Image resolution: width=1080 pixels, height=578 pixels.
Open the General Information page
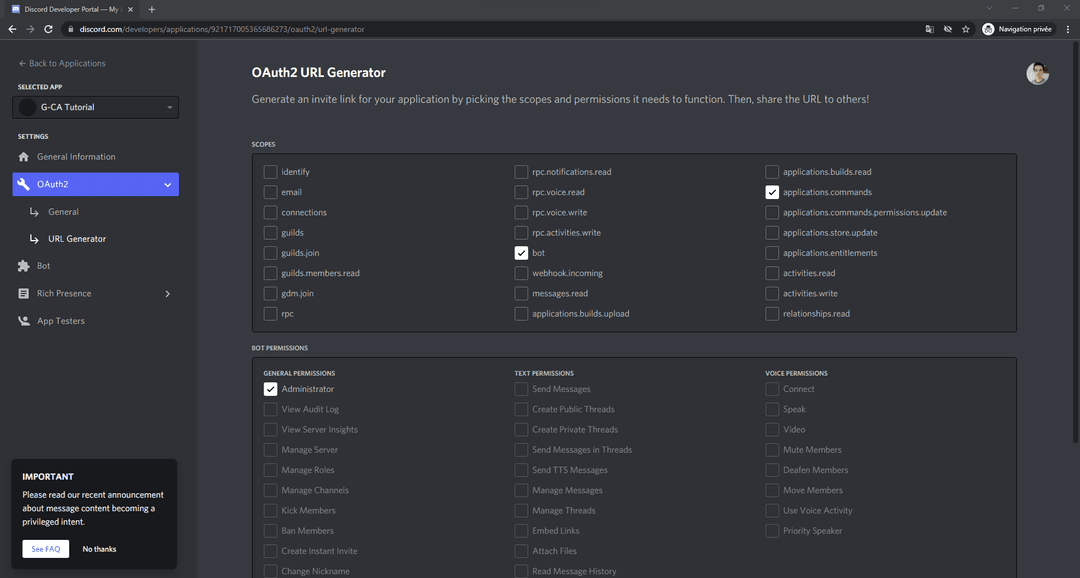coord(76,156)
